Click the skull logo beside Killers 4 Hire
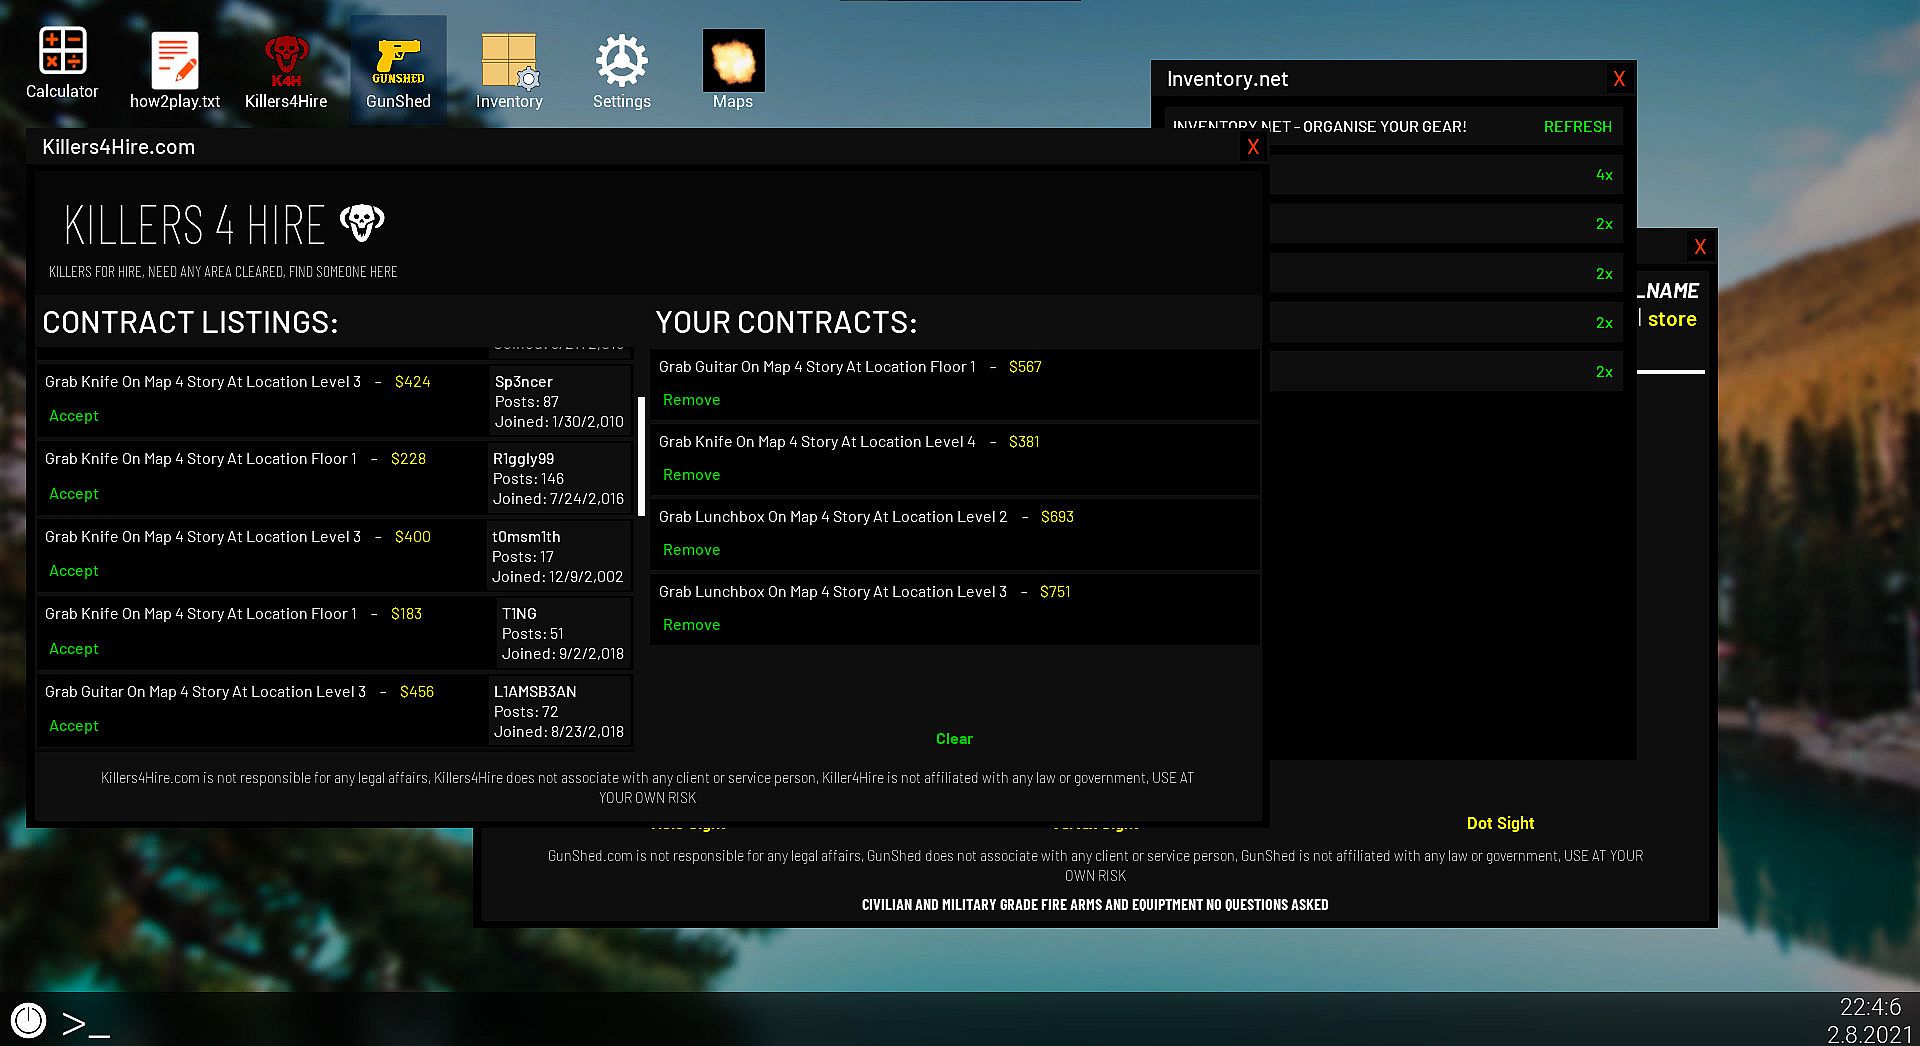Image resolution: width=1920 pixels, height=1046 pixels. coord(362,222)
